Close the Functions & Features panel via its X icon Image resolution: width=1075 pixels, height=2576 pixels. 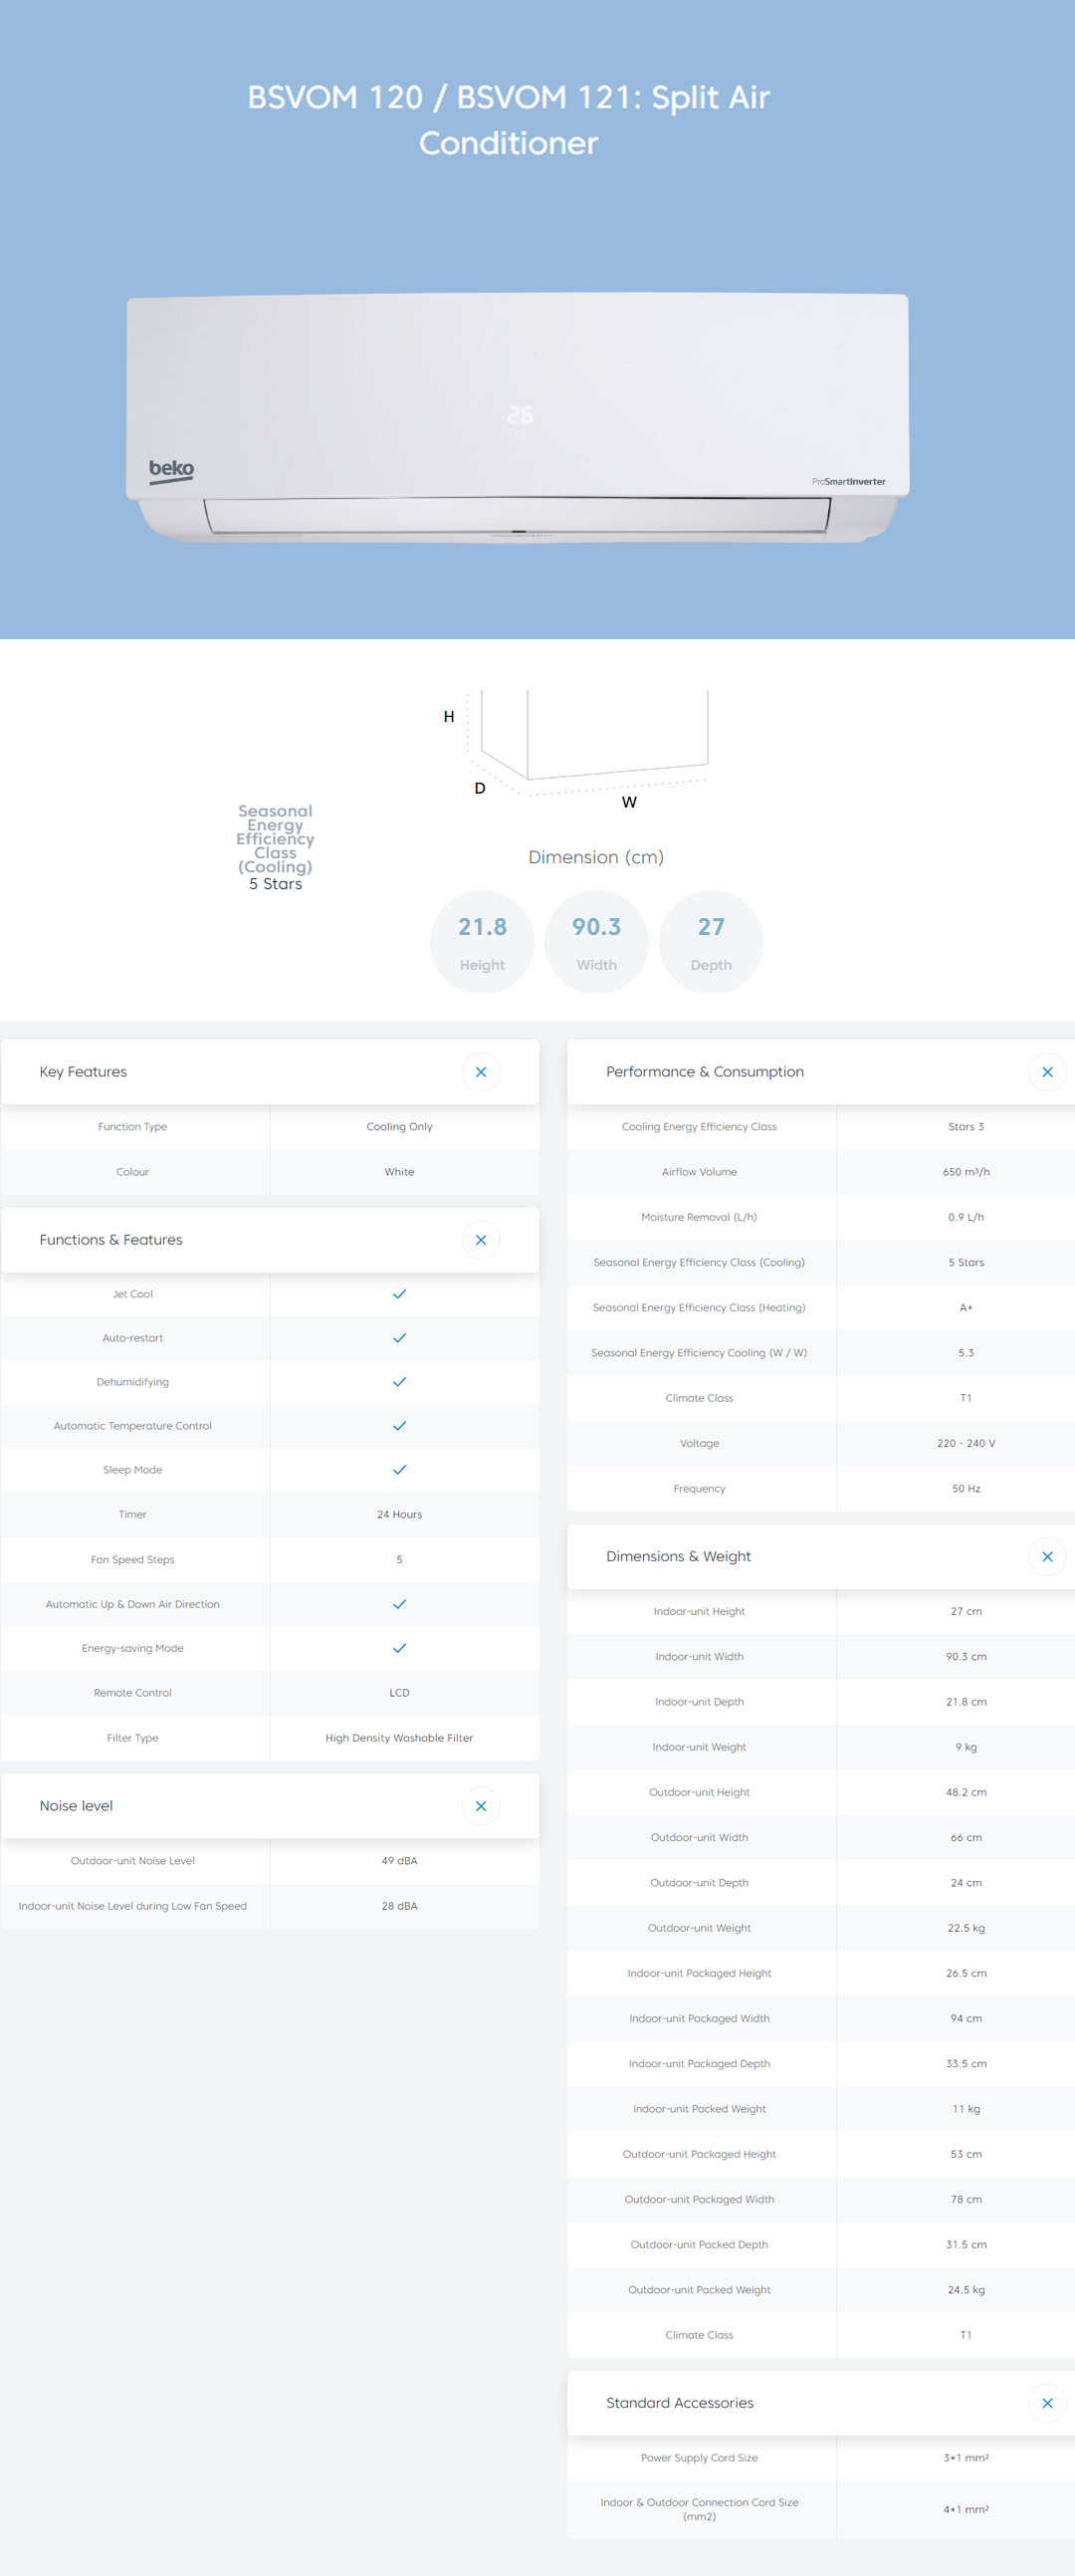click(480, 1240)
